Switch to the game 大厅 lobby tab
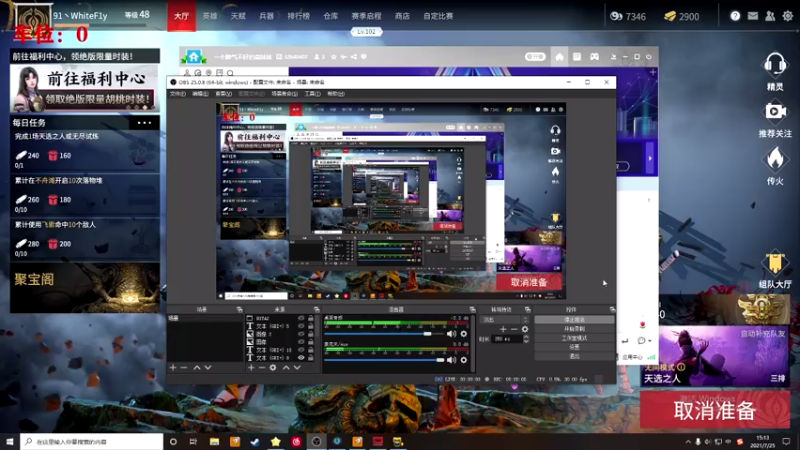 [182, 16]
